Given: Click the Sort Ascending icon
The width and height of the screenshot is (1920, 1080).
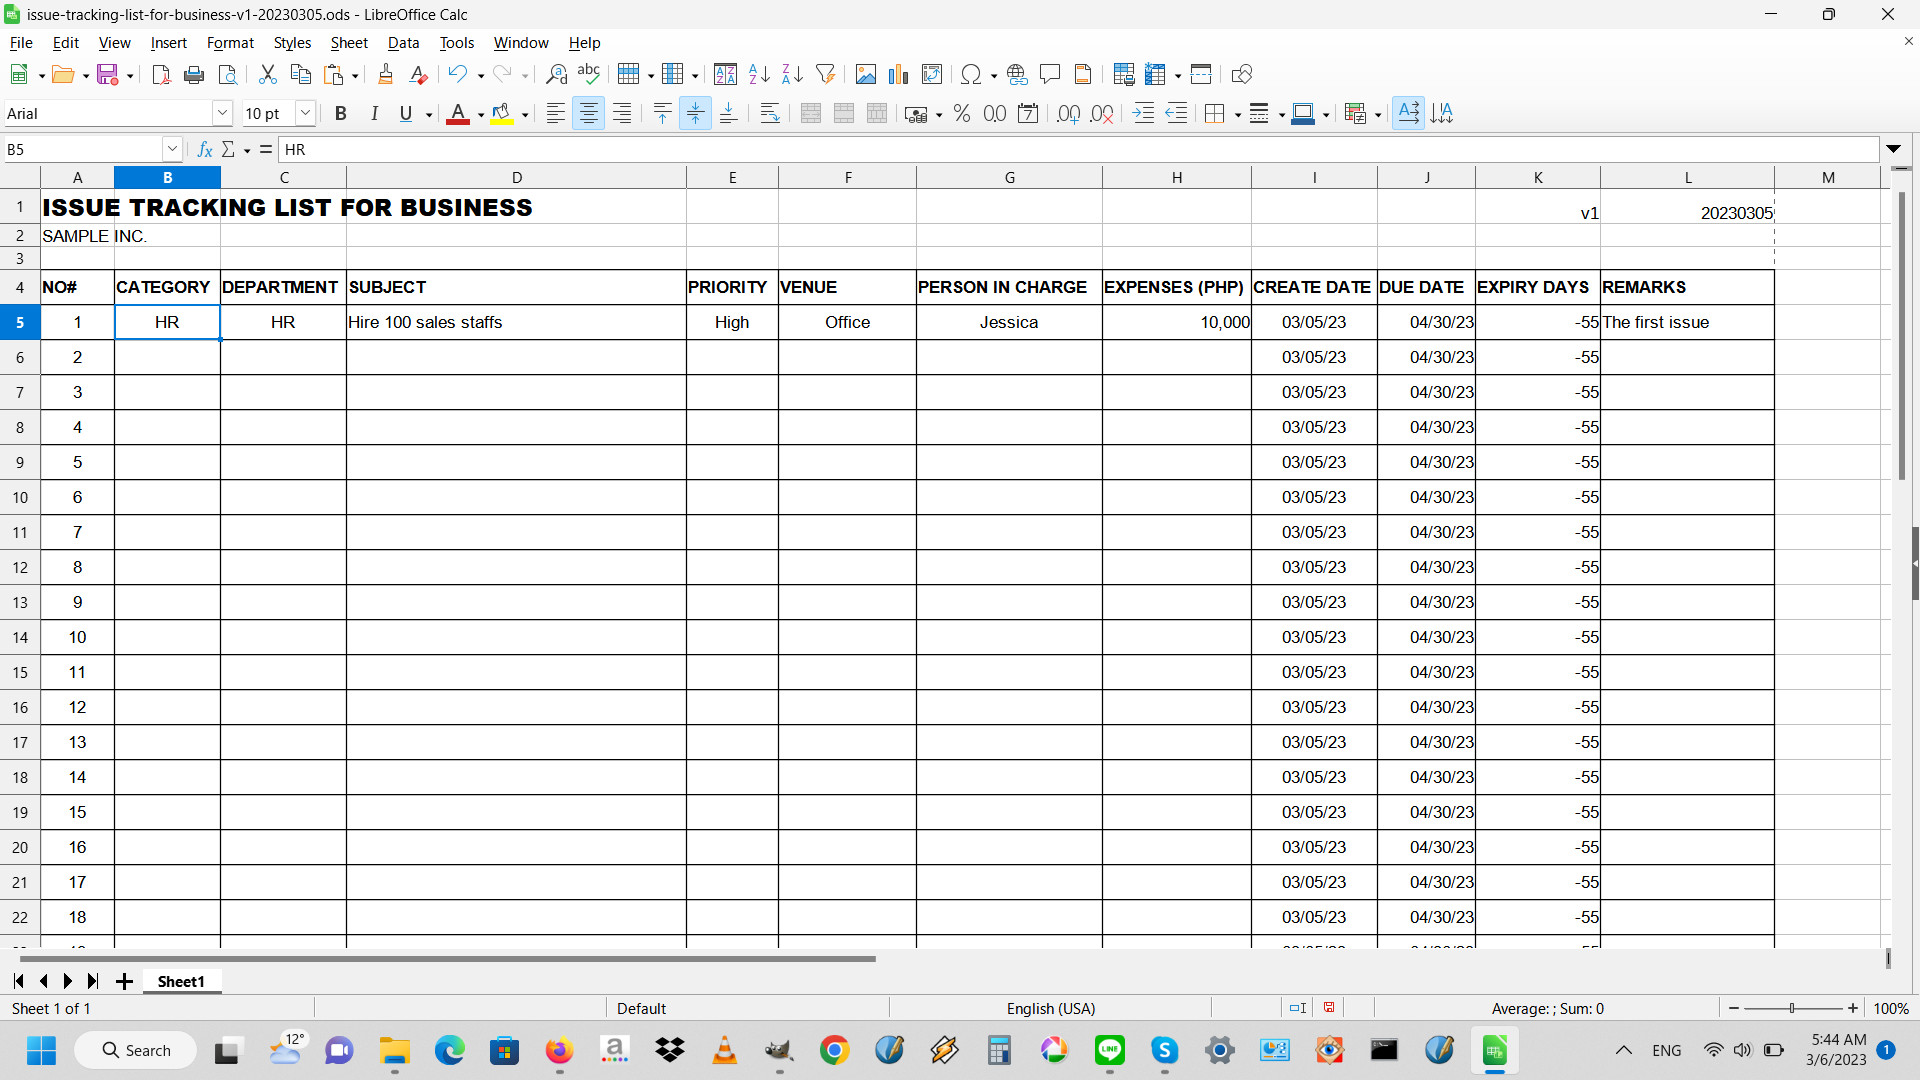Looking at the screenshot, I should [759, 74].
